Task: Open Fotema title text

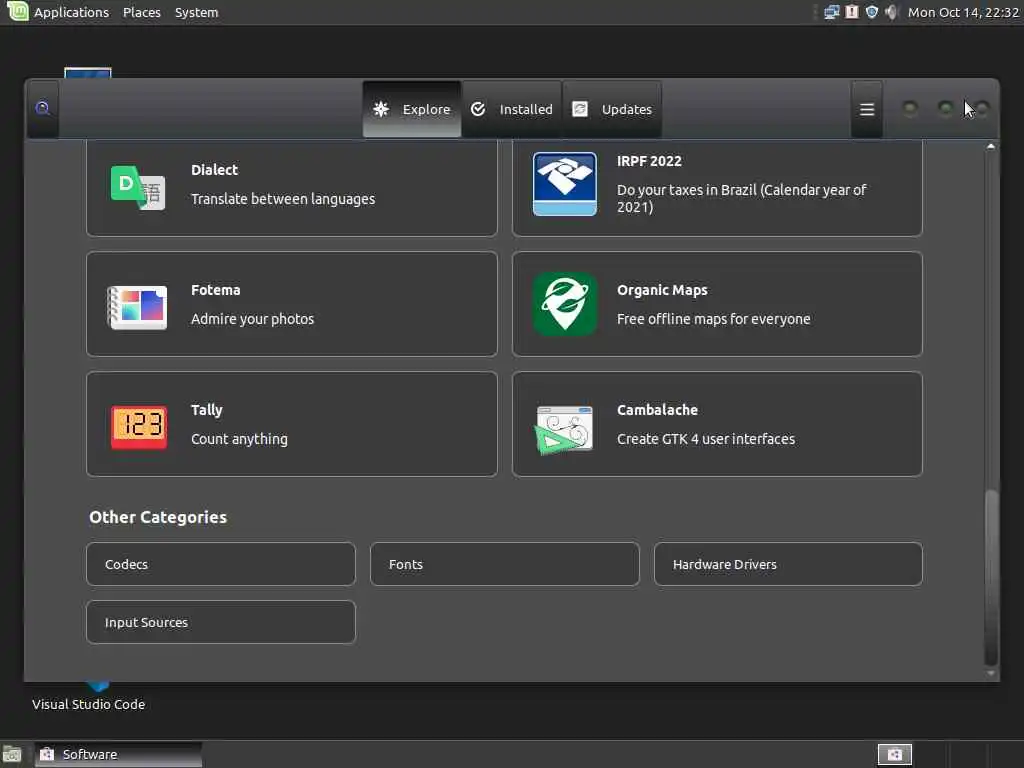Action: [x=216, y=290]
